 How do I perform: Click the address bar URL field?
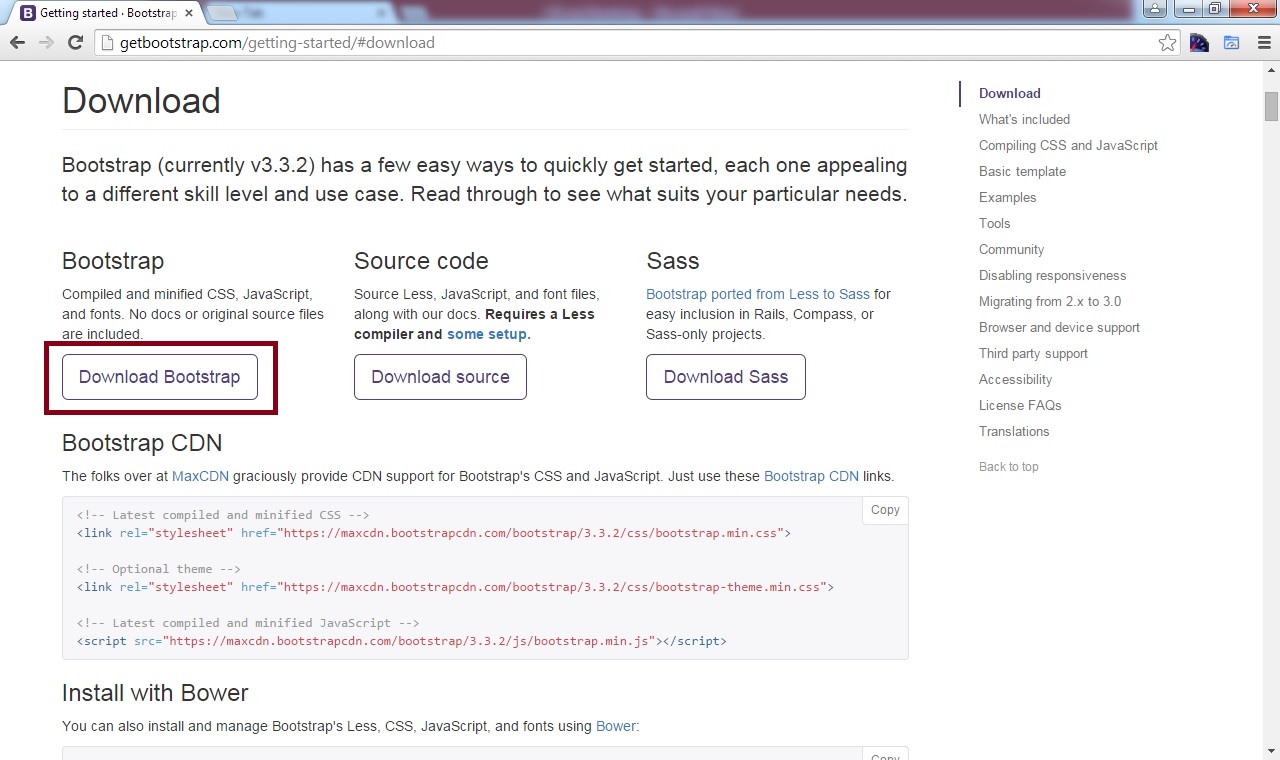[x=630, y=43]
